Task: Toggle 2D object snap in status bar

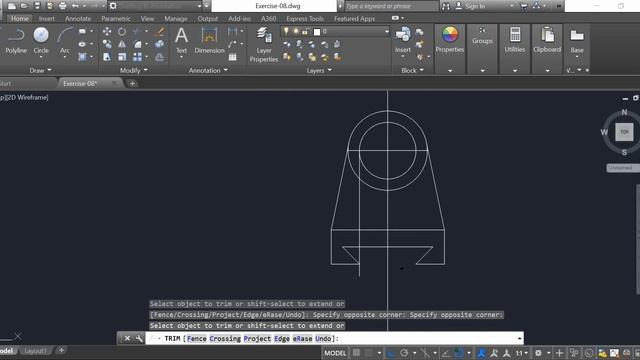Action: (459, 353)
